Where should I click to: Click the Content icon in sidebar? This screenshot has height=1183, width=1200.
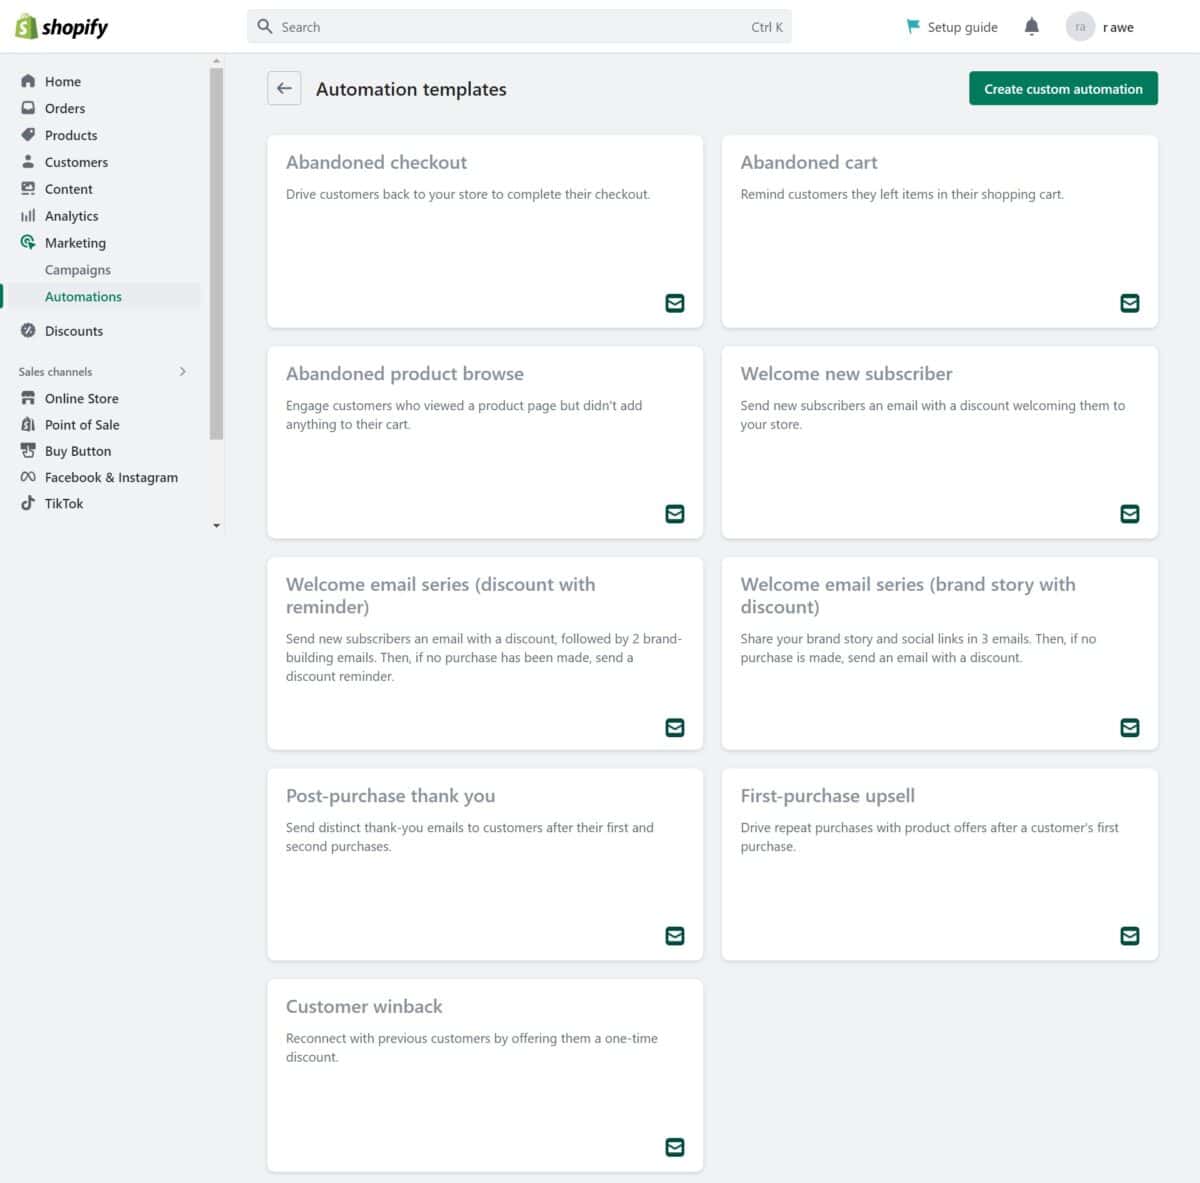coord(28,189)
